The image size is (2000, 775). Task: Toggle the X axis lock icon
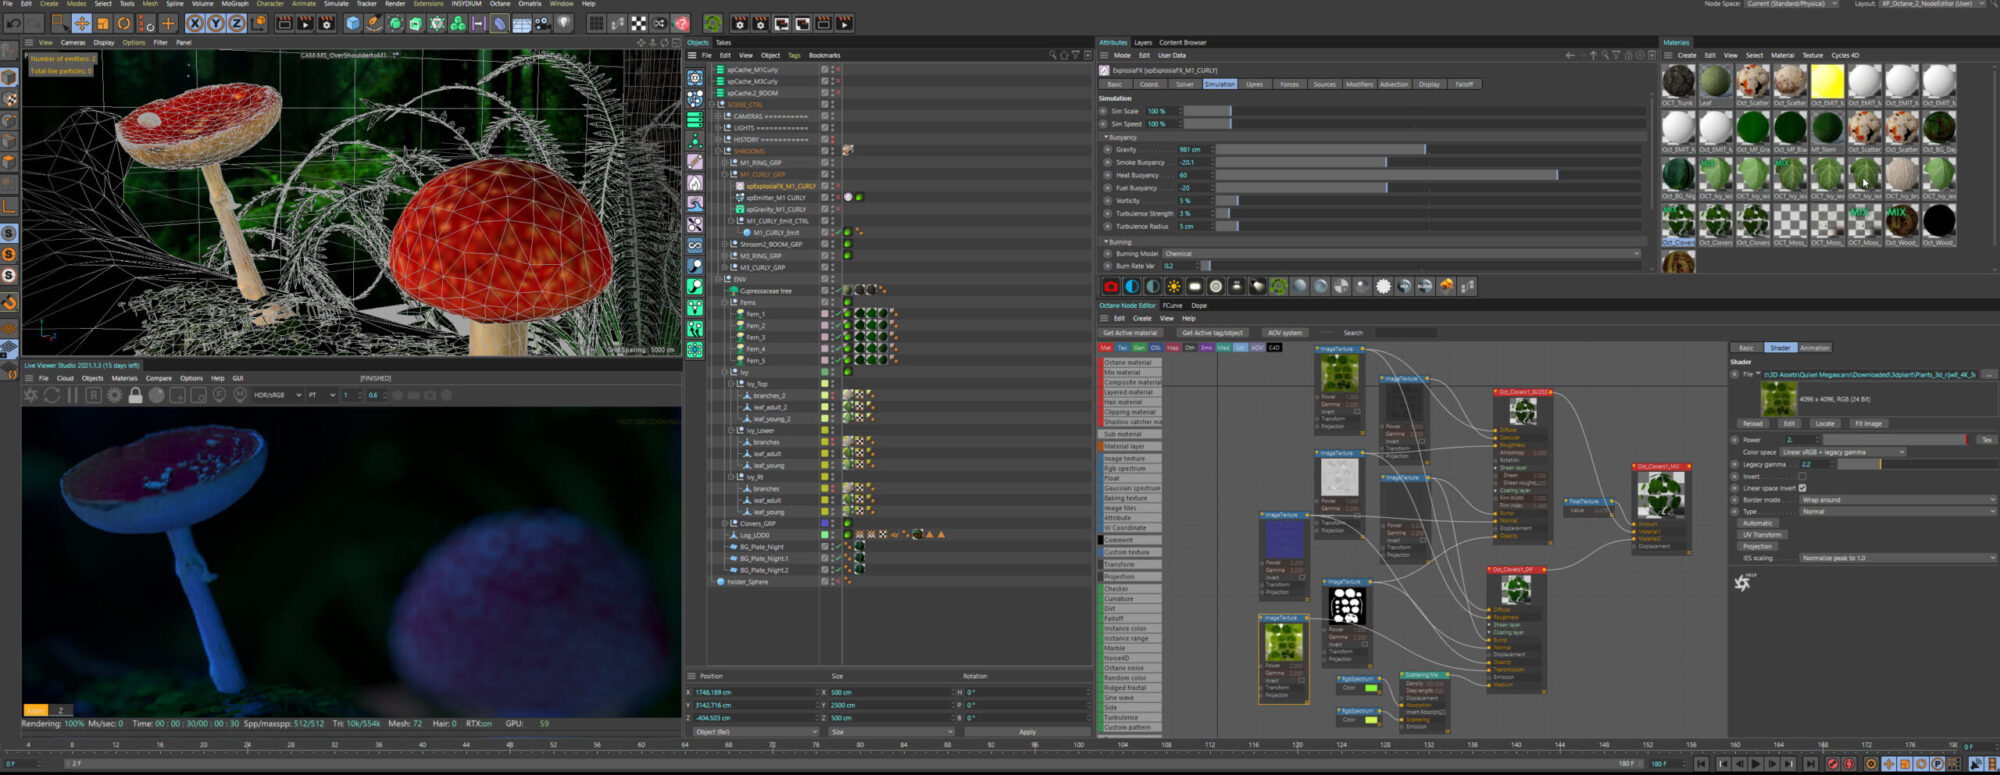[x=194, y=23]
